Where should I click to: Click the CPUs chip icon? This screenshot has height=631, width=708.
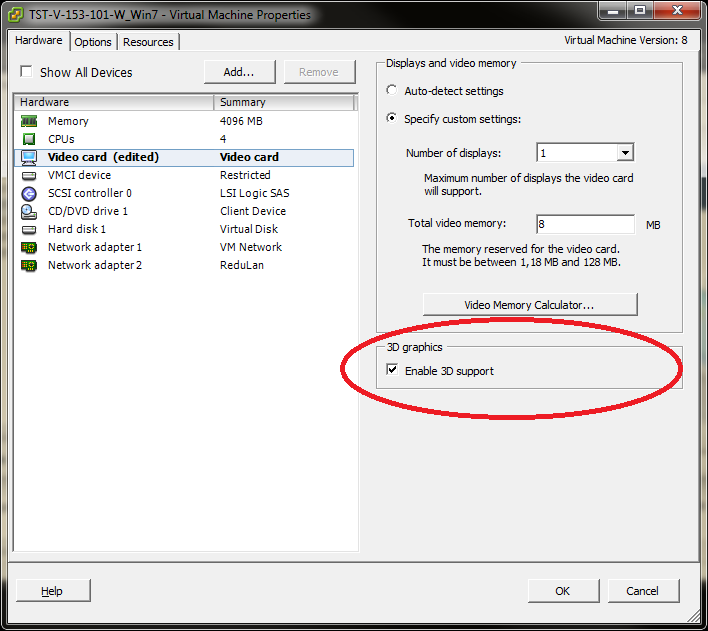point(29,139)
